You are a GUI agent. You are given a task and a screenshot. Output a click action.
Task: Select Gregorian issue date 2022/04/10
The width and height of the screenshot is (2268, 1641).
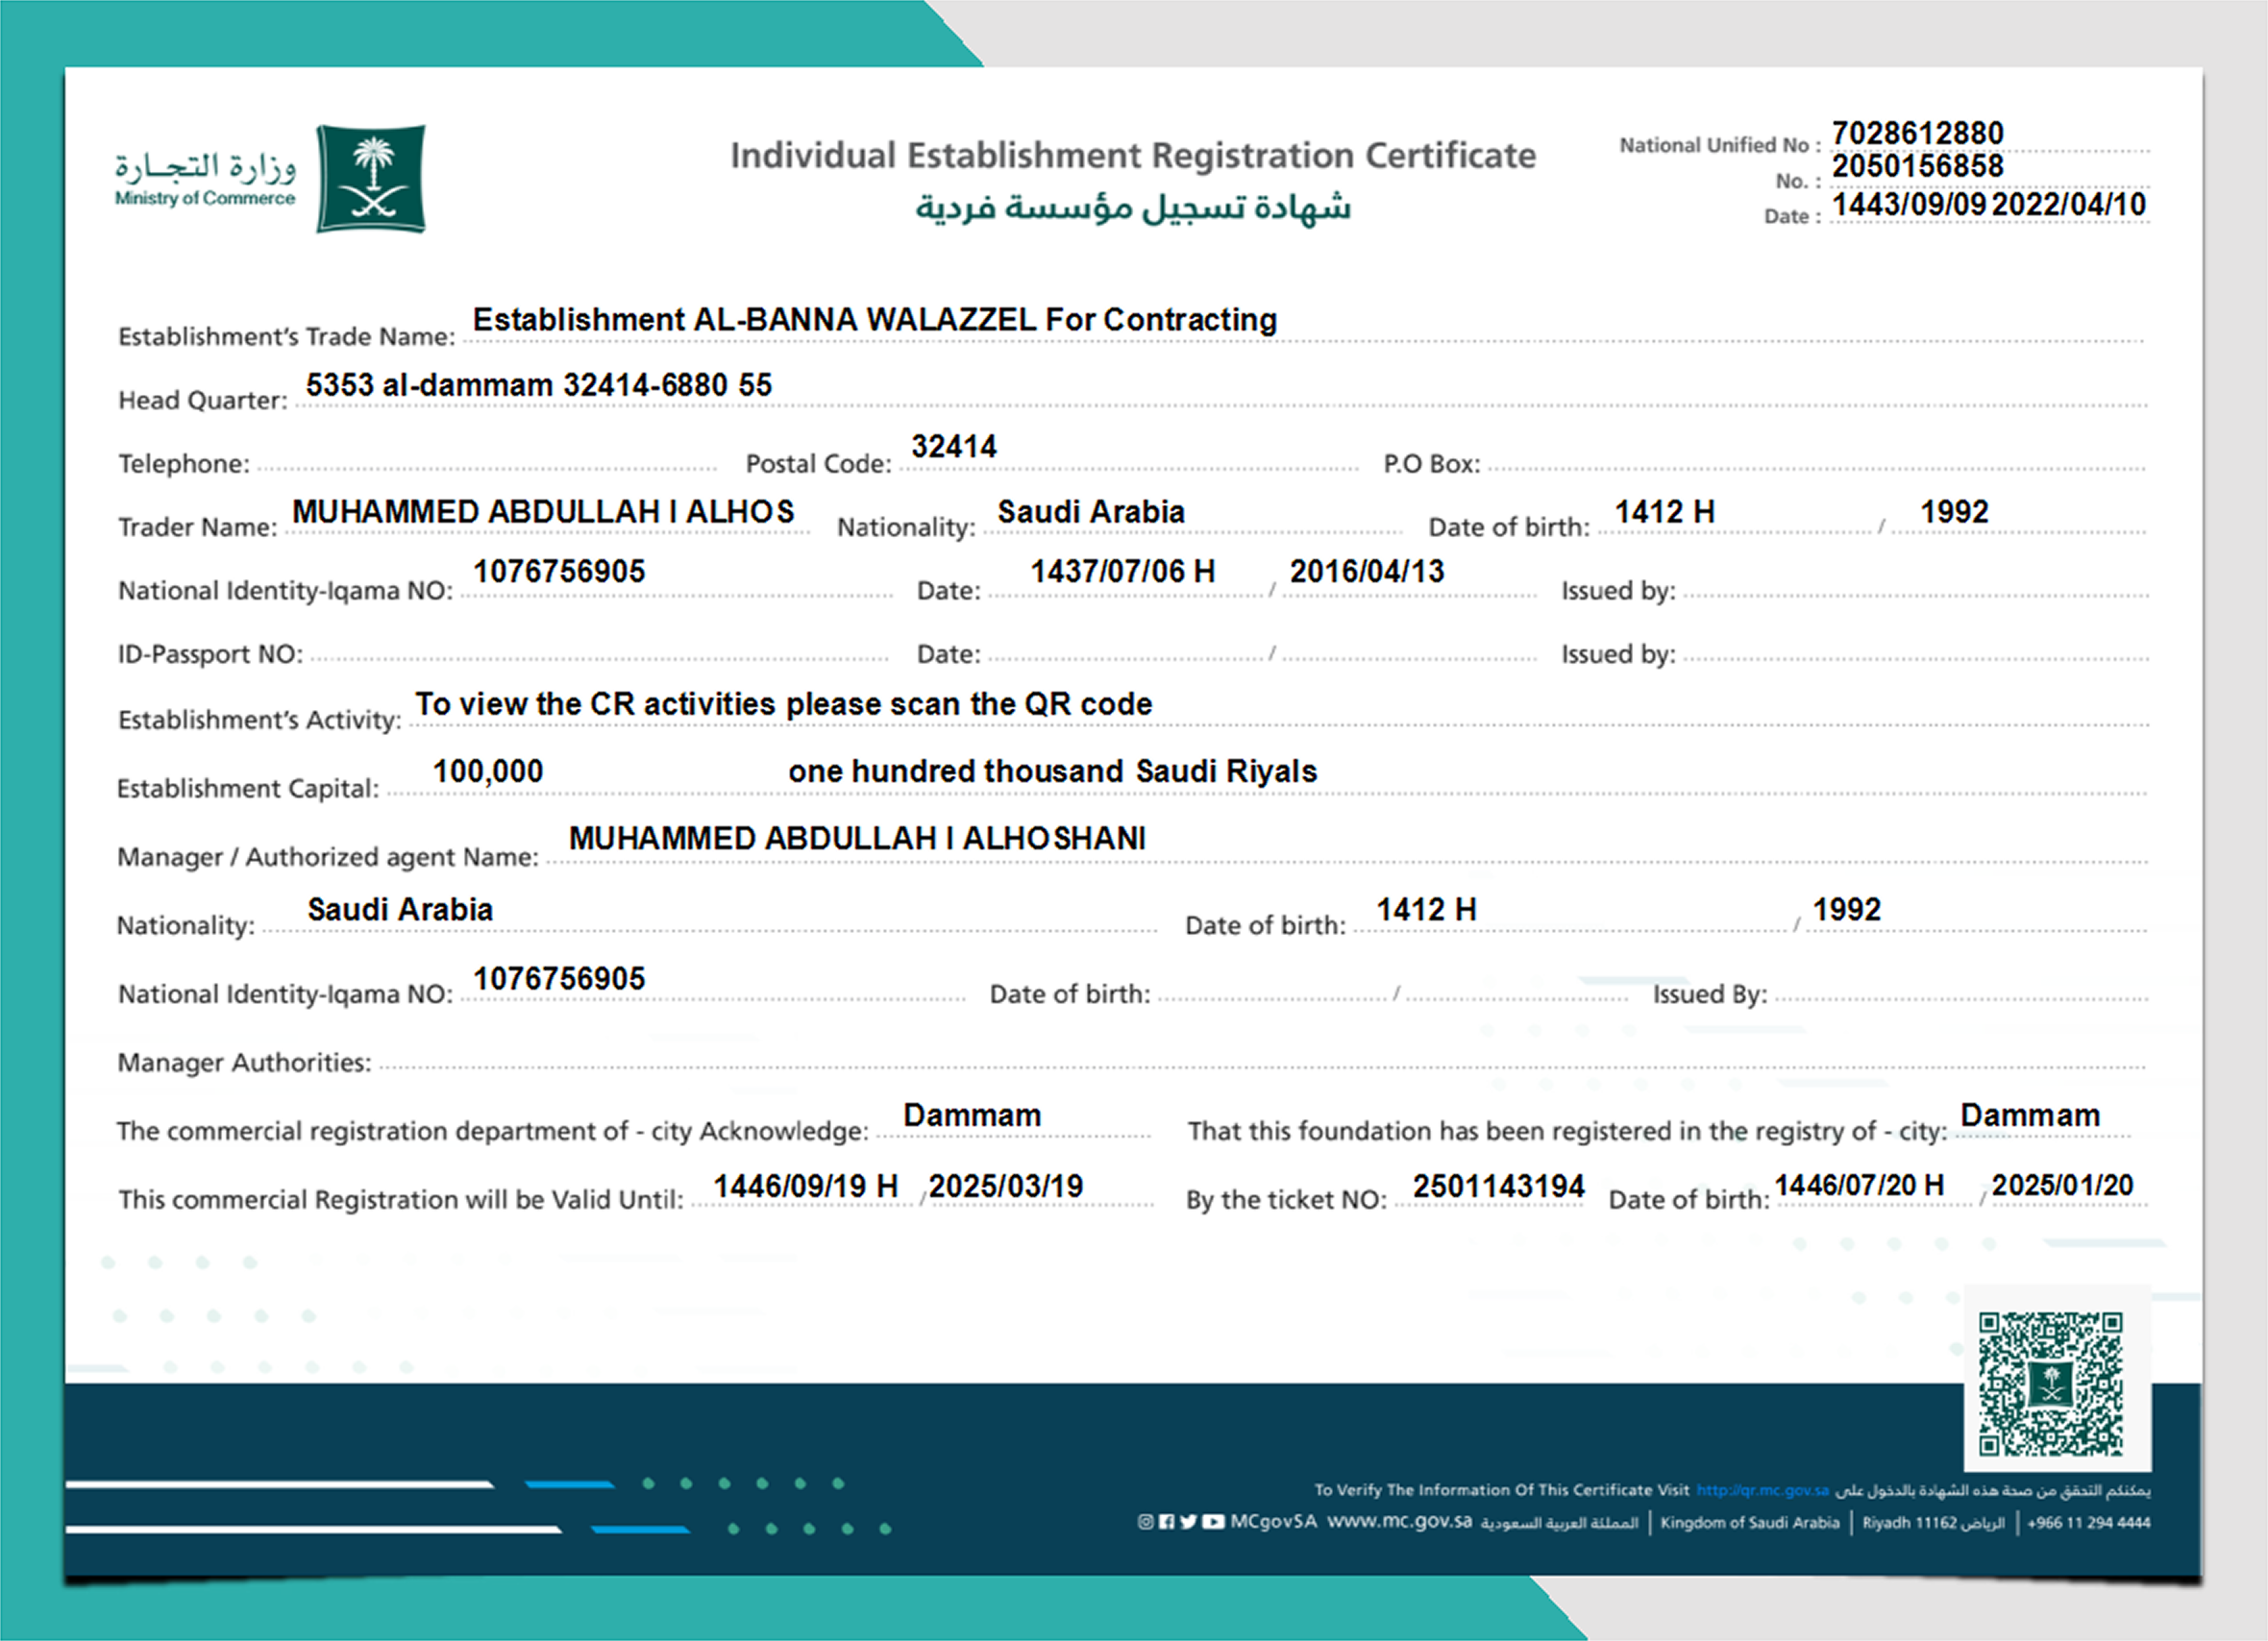pos(2068,205)
